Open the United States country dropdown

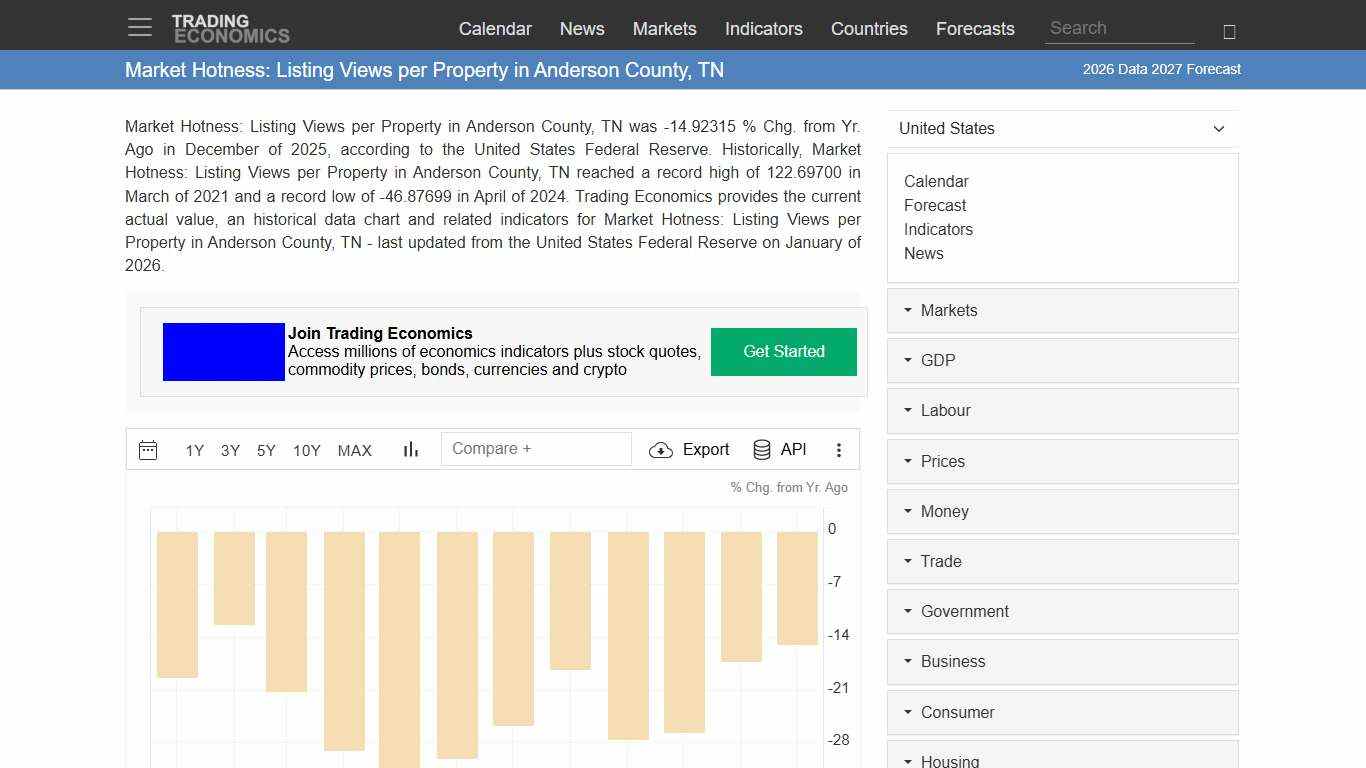pos(1062,128)
